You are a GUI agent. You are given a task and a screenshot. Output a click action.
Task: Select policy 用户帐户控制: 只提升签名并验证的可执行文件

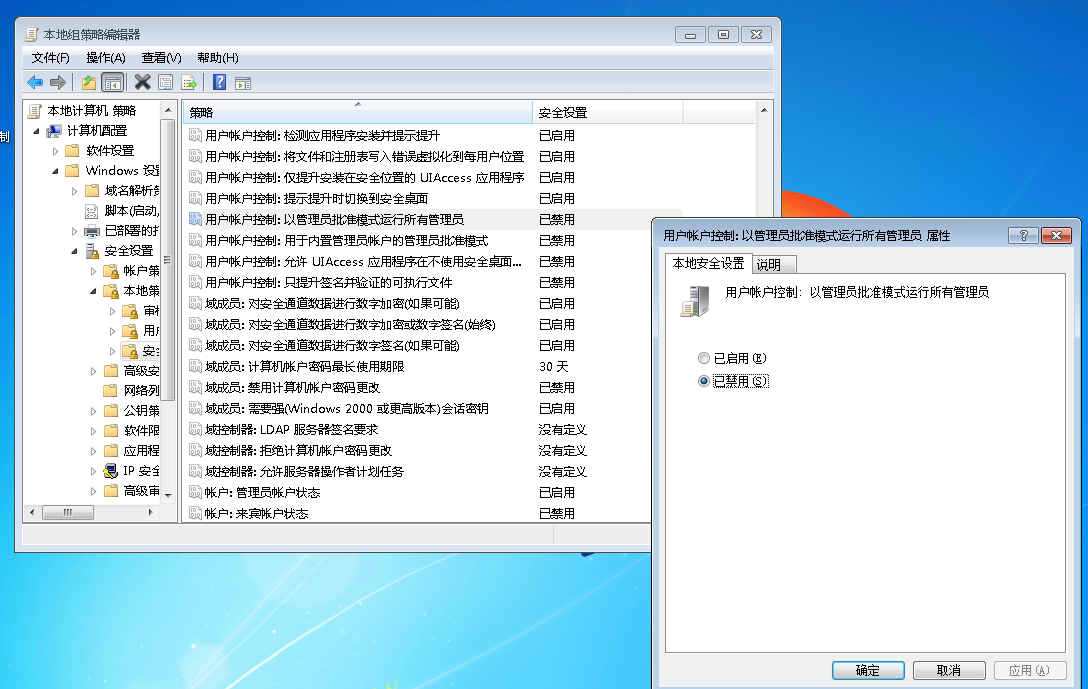point(329,282)
